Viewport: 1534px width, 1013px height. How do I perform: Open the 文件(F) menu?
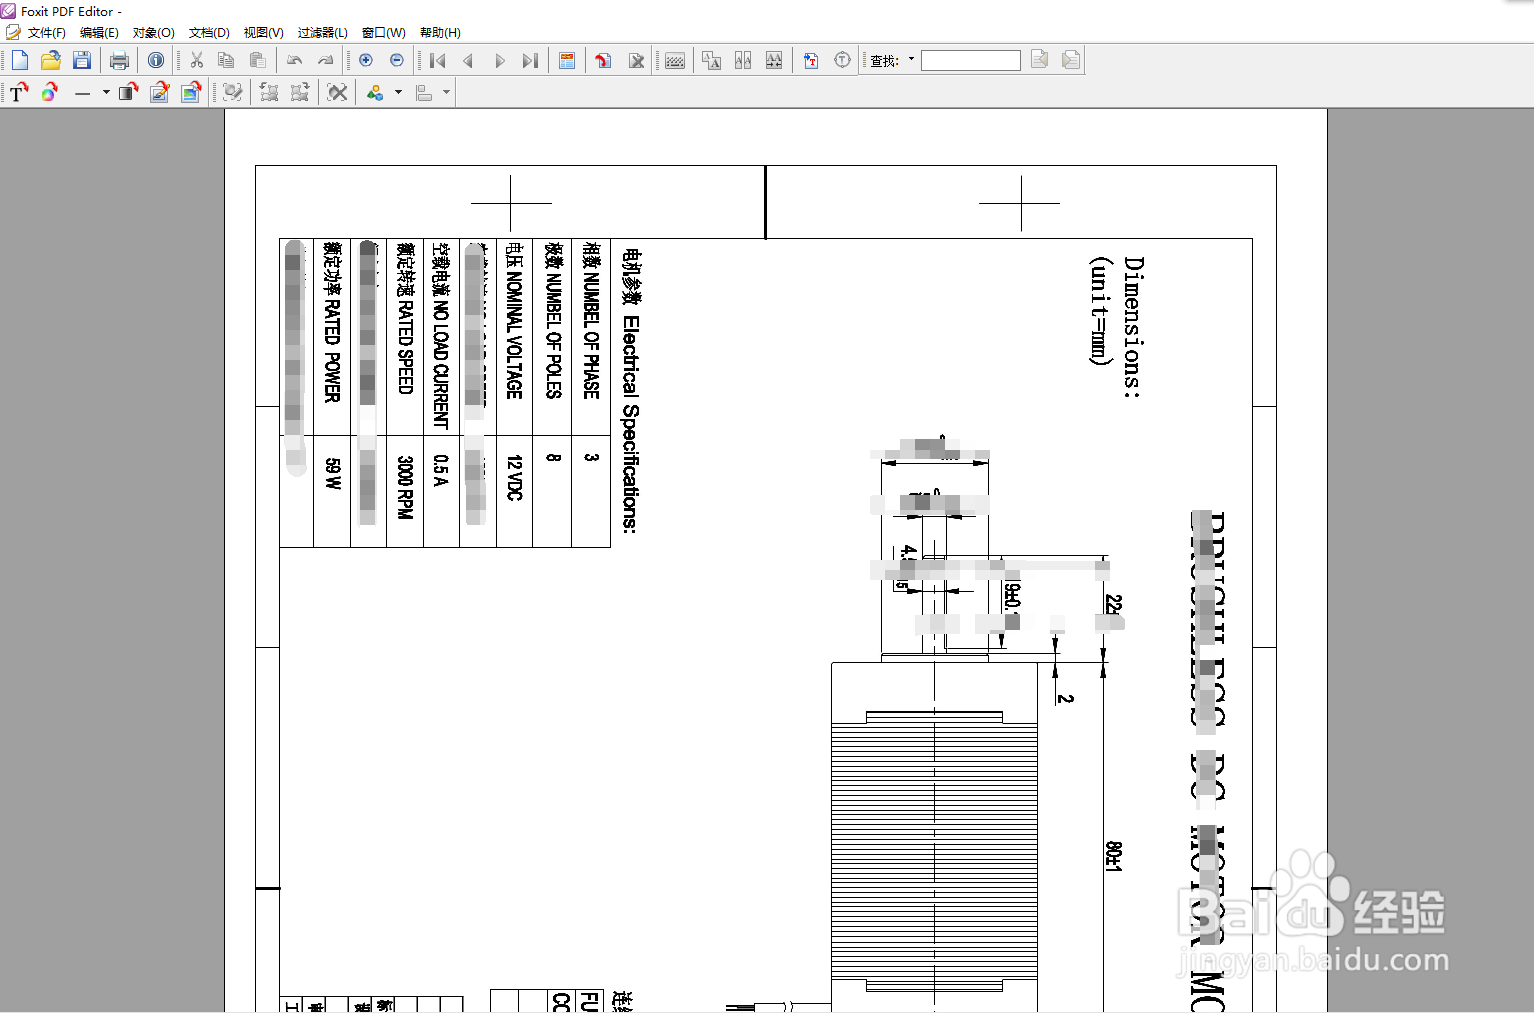point(46,33)
